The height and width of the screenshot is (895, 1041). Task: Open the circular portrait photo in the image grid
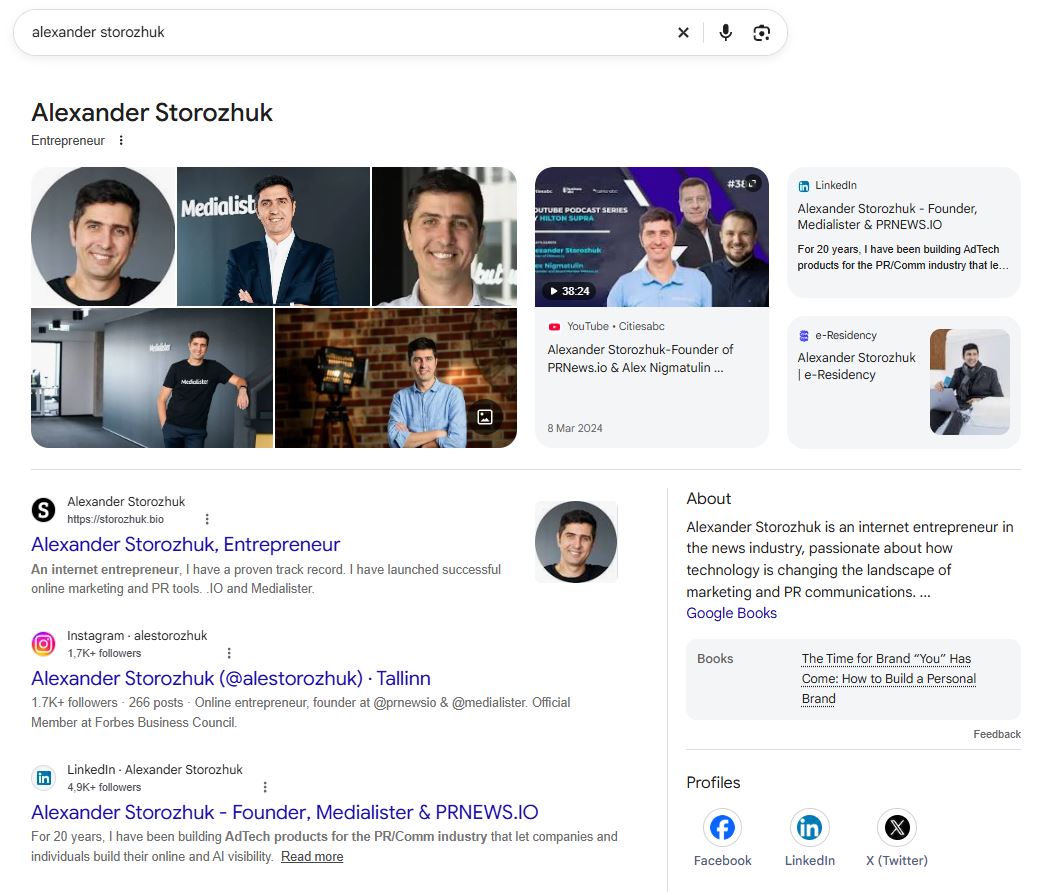[103, 236]
